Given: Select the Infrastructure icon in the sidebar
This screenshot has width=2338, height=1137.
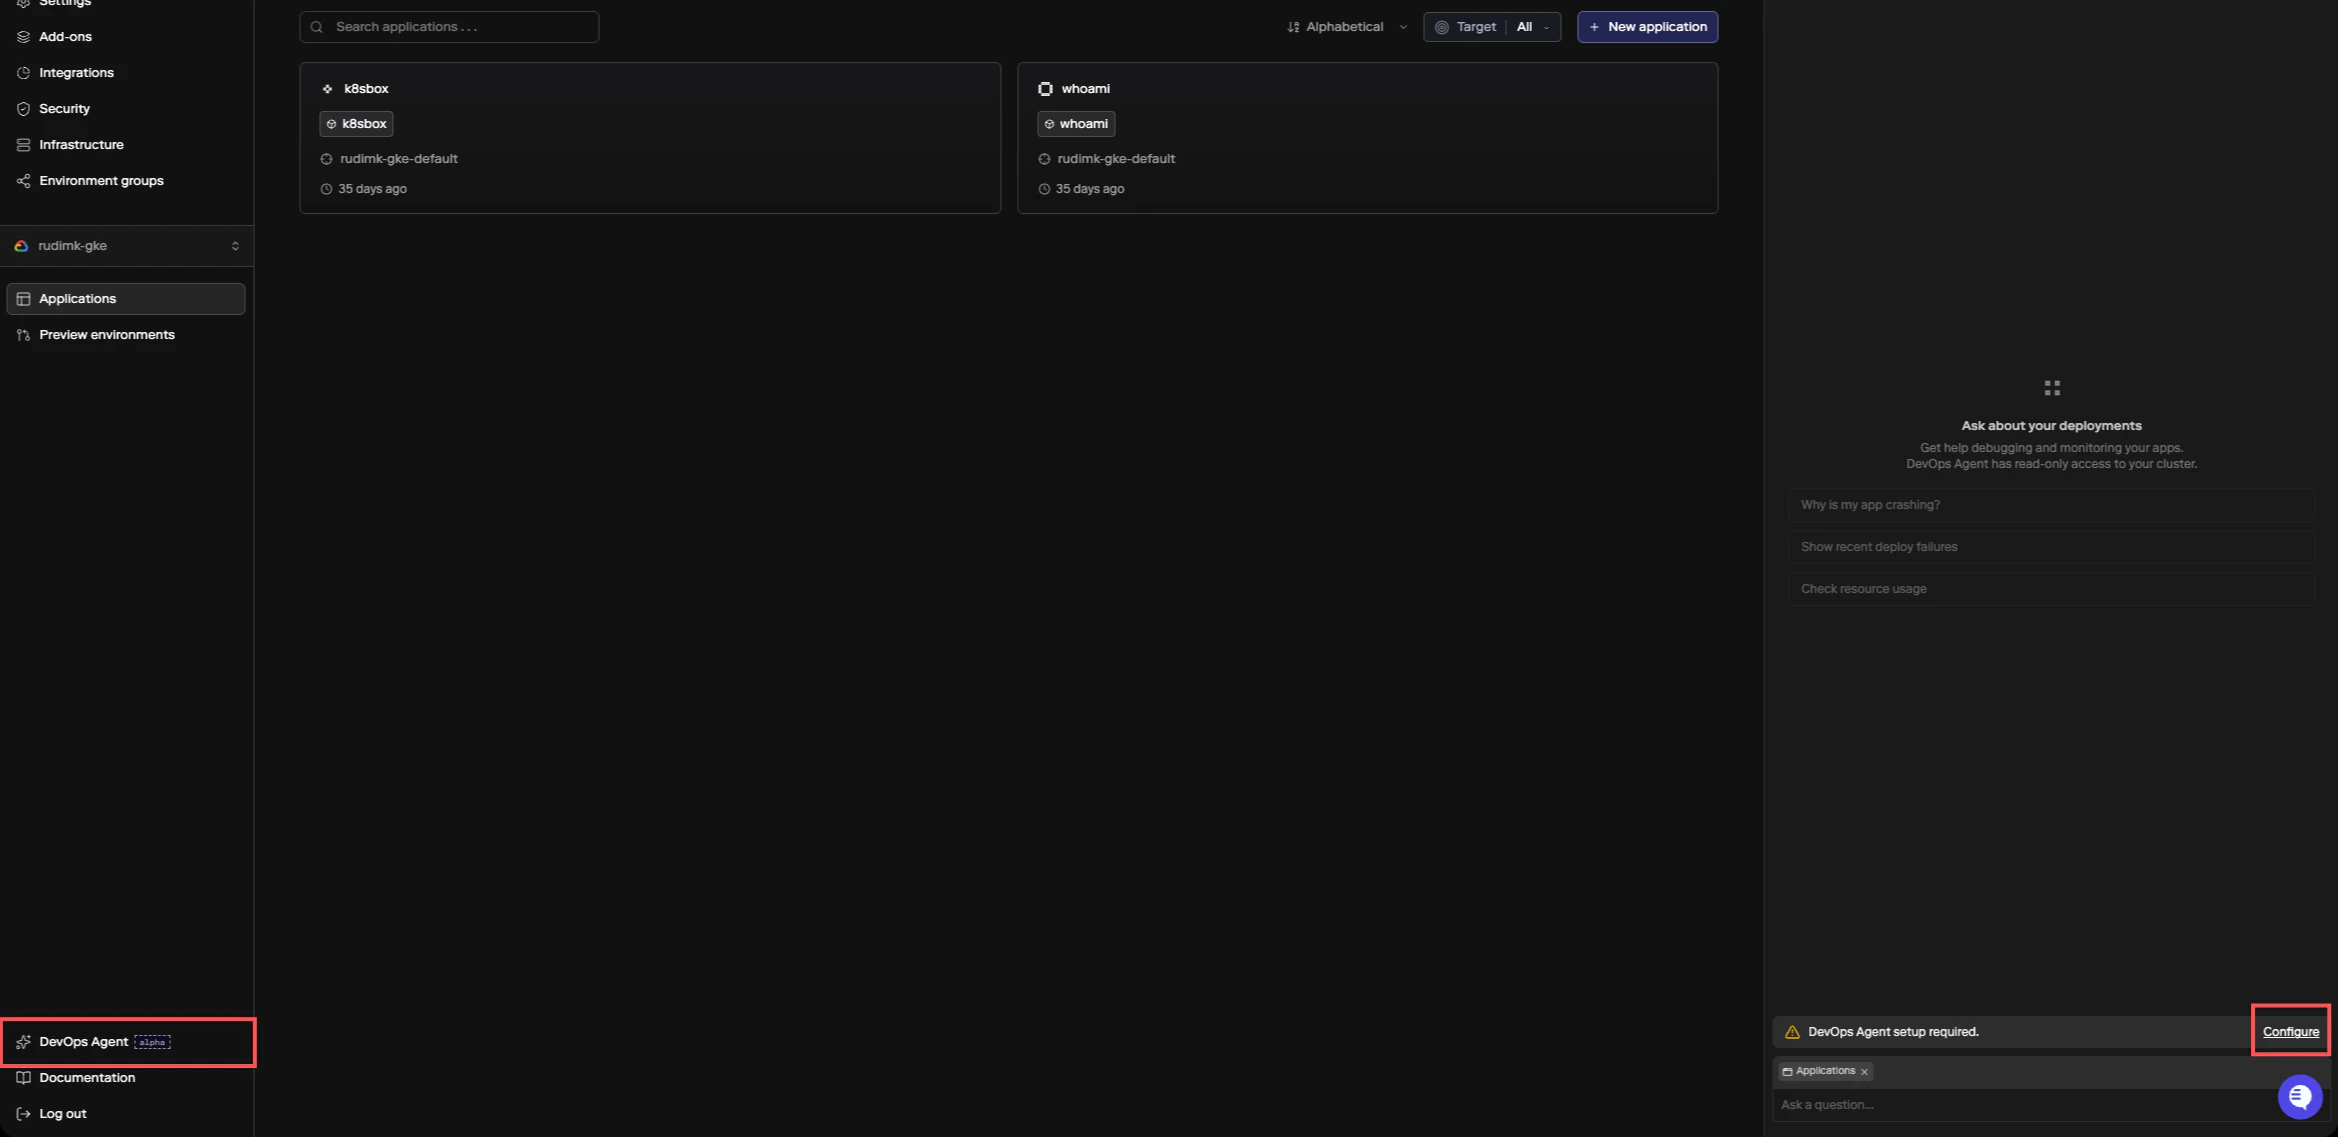Looking at the screenshot, I should 23,144.
